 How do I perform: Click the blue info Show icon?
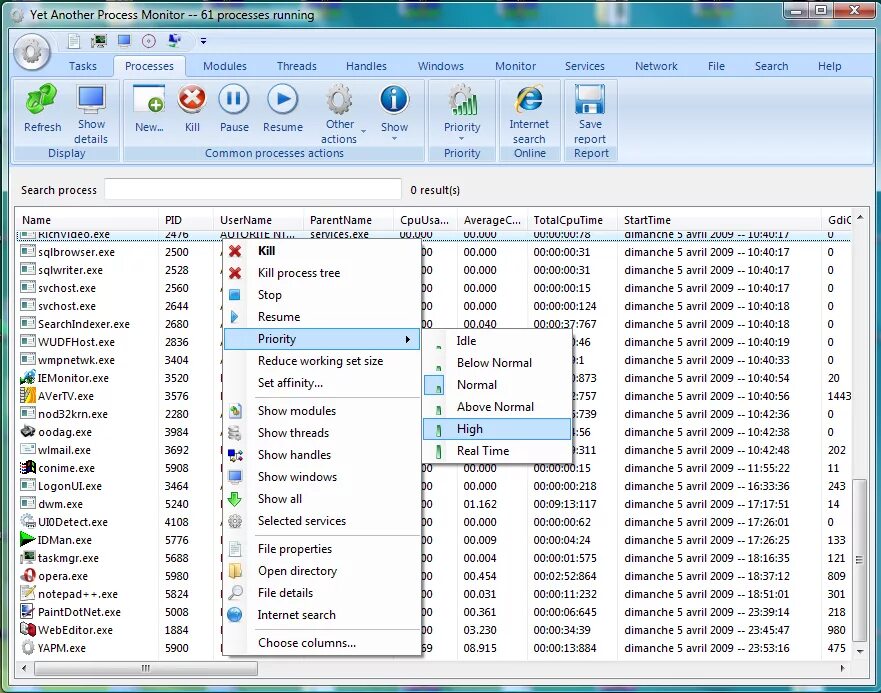tap(394, 99)
